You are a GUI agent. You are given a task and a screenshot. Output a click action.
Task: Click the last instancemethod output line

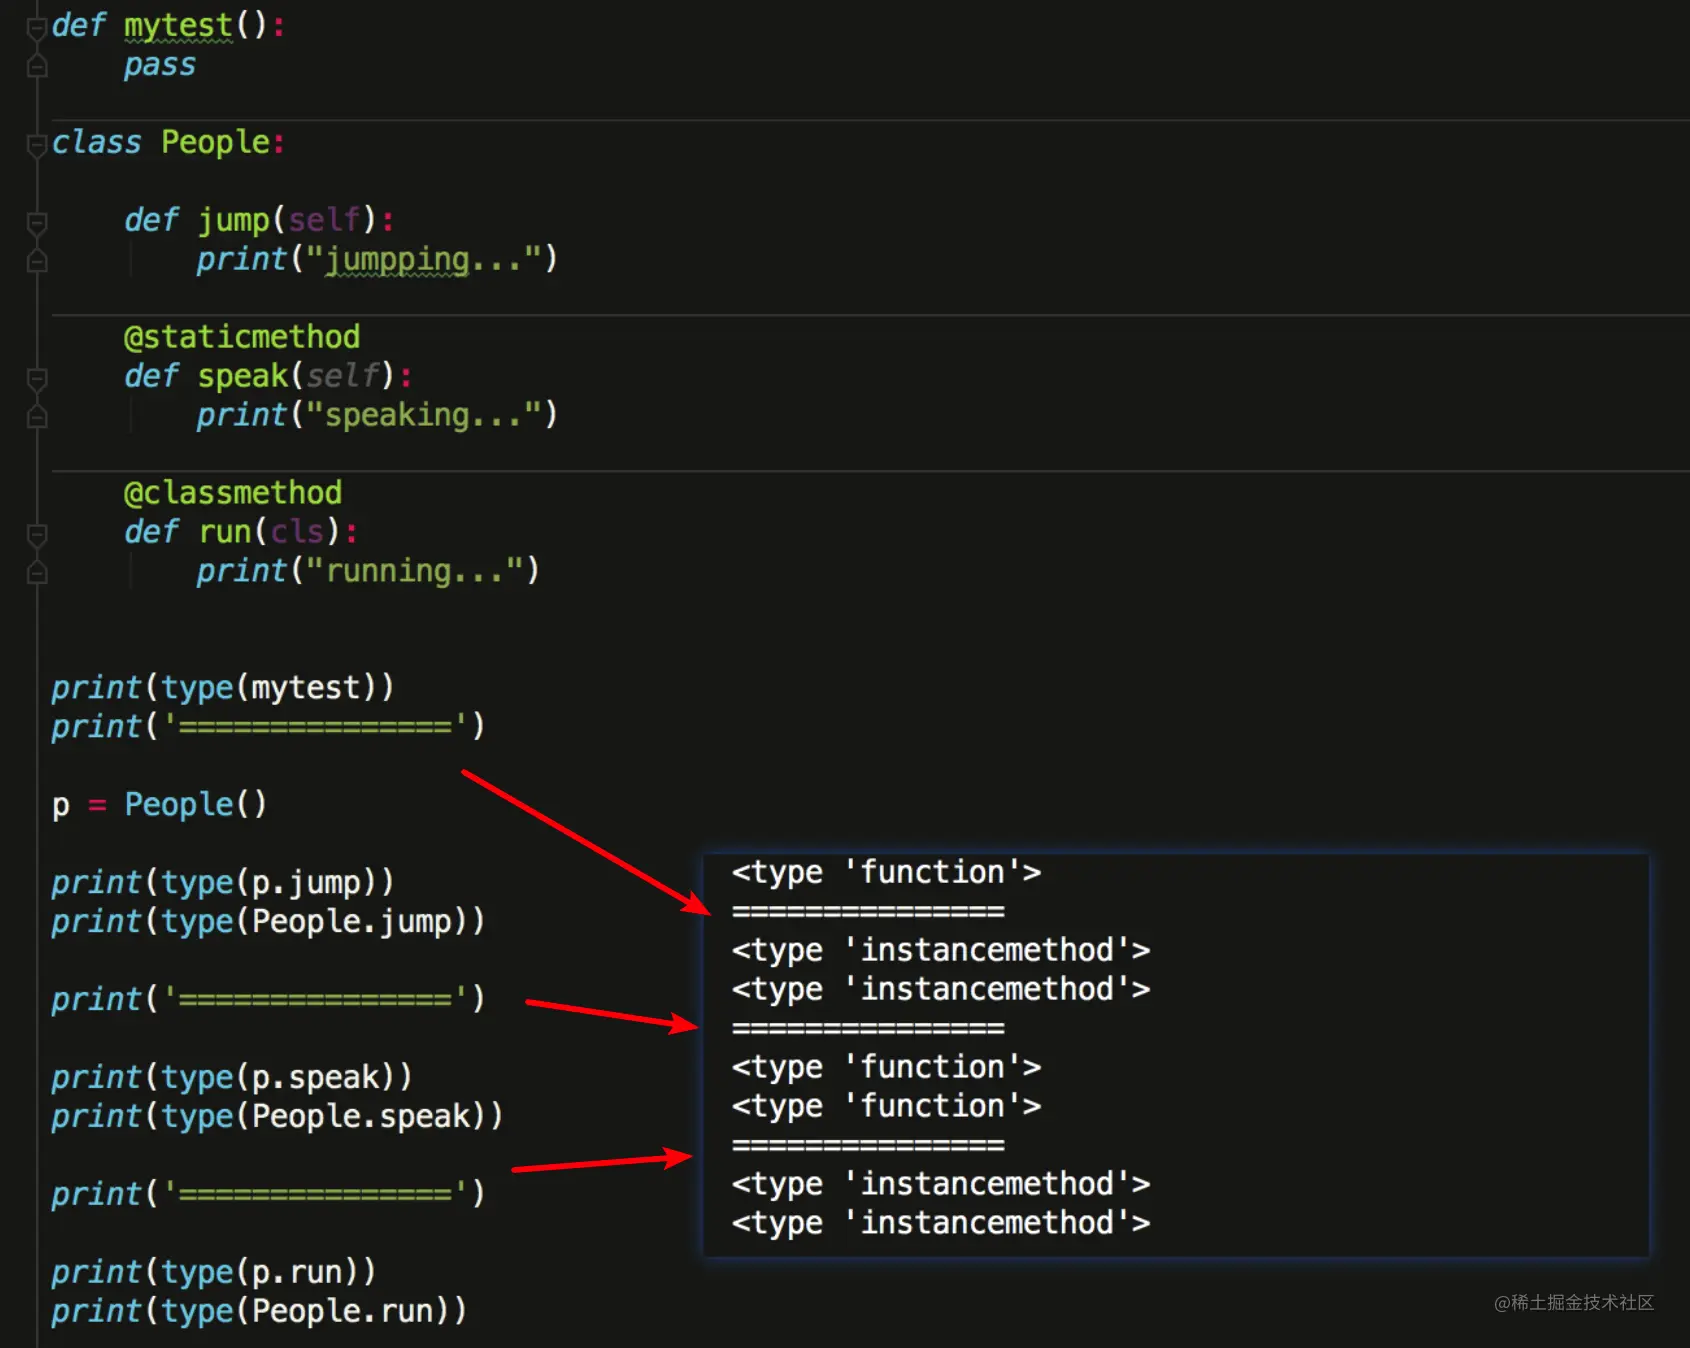[941, 1223]
